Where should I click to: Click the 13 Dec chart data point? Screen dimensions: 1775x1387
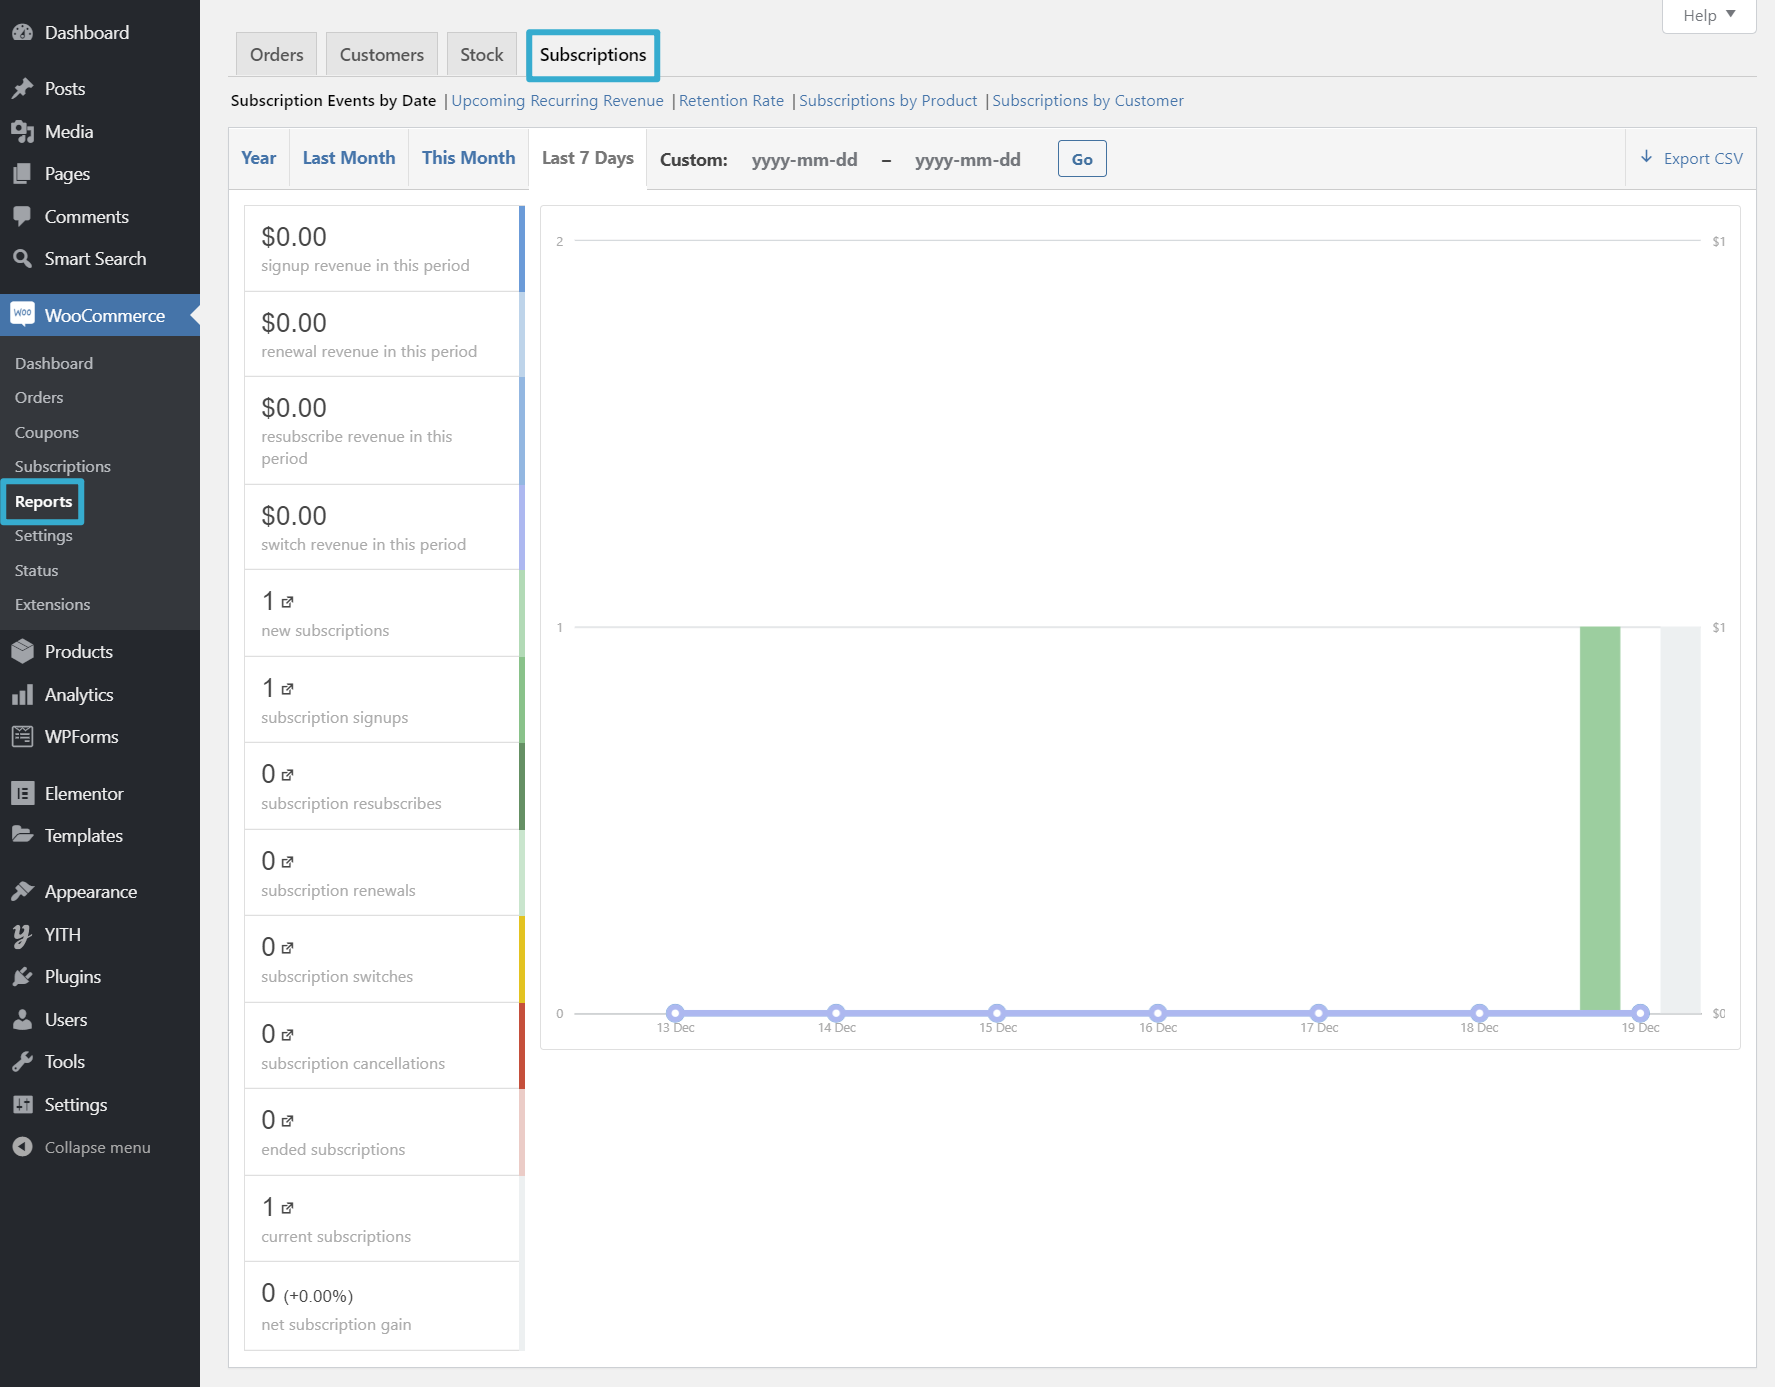[x=675, y=1013]
